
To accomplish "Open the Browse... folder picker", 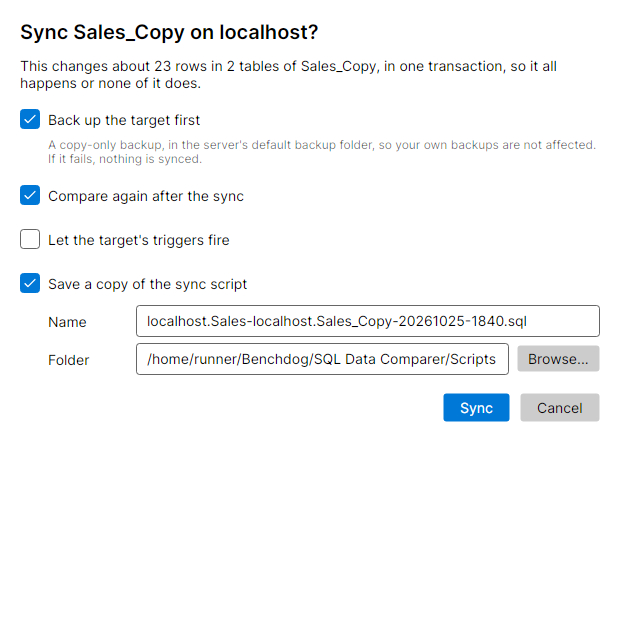I will pyautogui.click(x=558, y=359).
